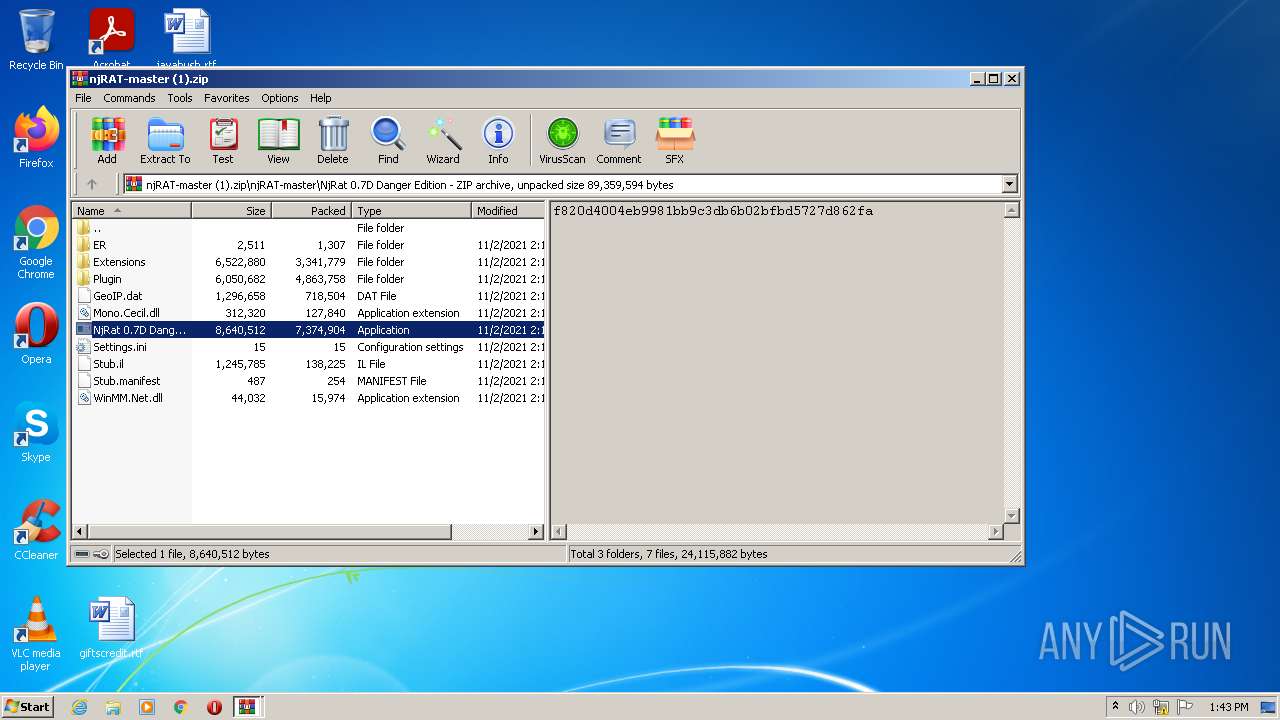Image resolution: width=1280 pixels, height=720 pixels.
Task: Click Opera taskbar icon
Action: [x=214, y=707]
